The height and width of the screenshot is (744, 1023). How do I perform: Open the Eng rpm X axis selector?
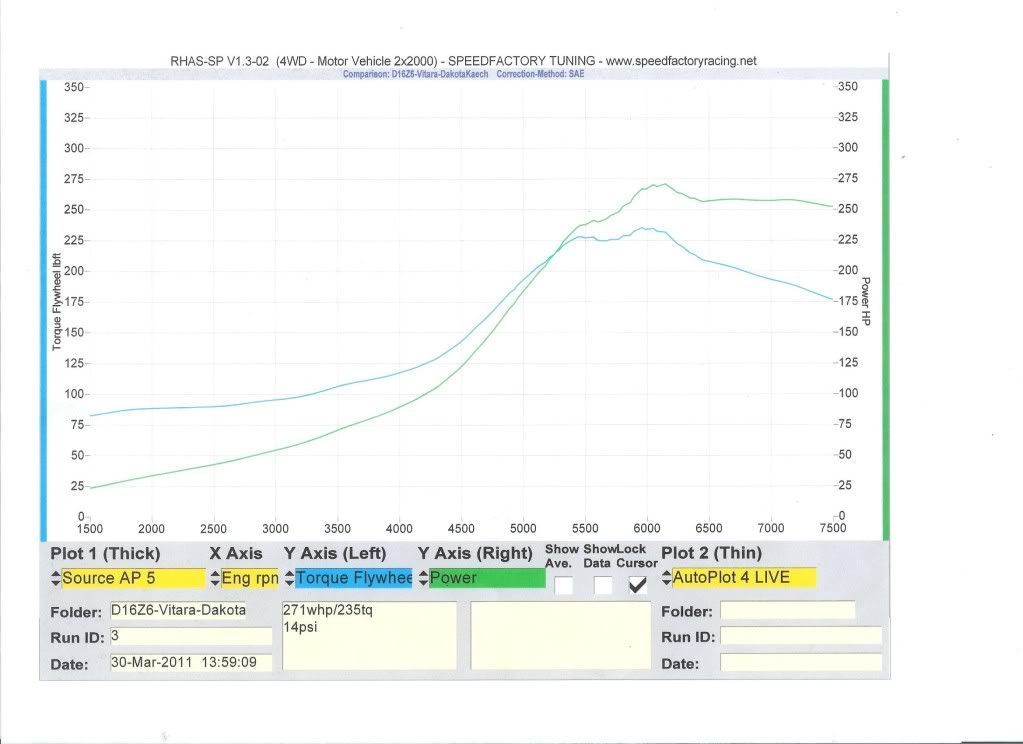tap(248, 578)
